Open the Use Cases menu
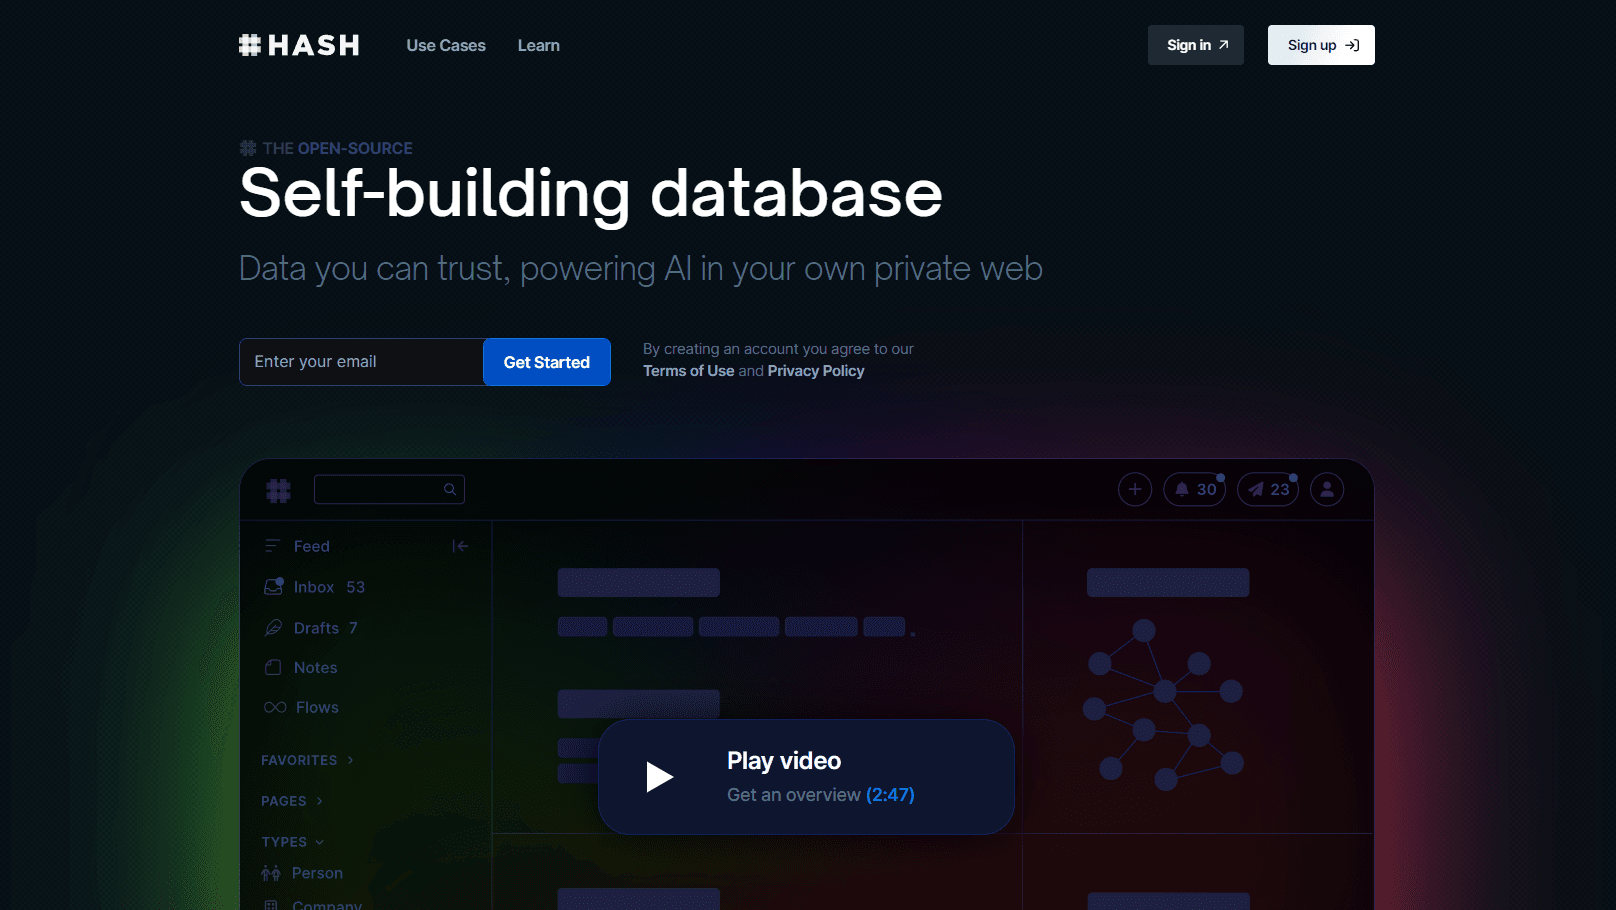Image resolution: width=1616 pixels, height=910 pixels. (x=446, y=45)
